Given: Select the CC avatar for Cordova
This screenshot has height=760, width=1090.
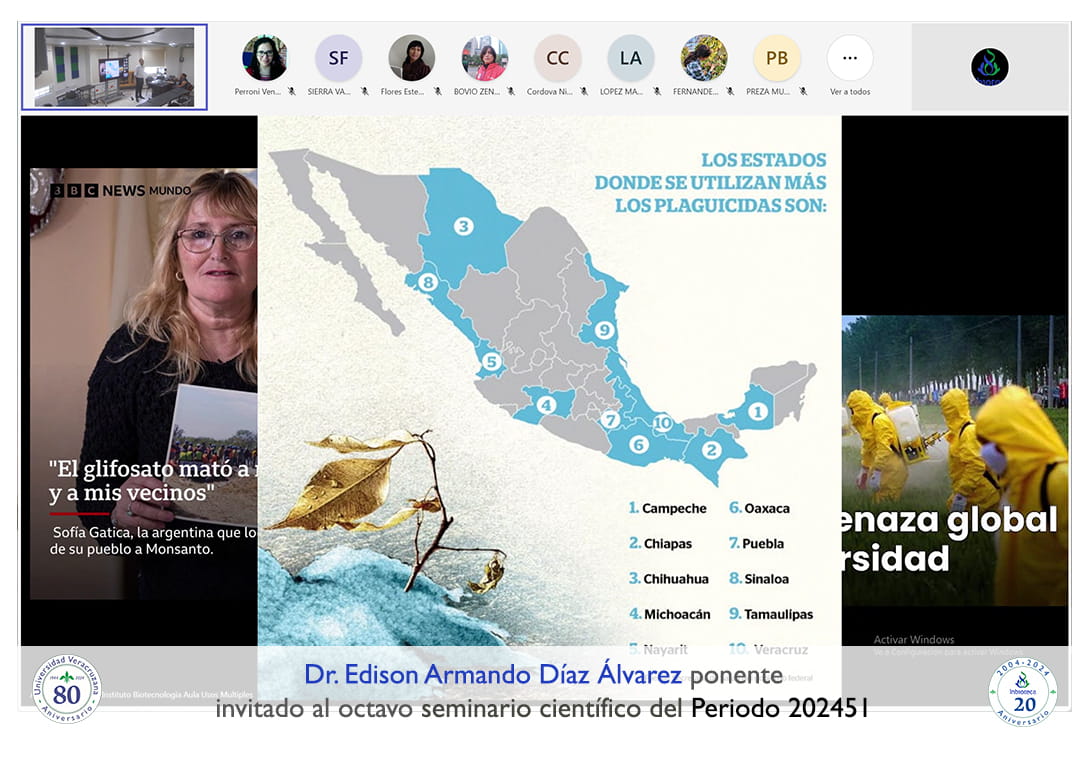Looking at the screenshot, I should [557, 58].
